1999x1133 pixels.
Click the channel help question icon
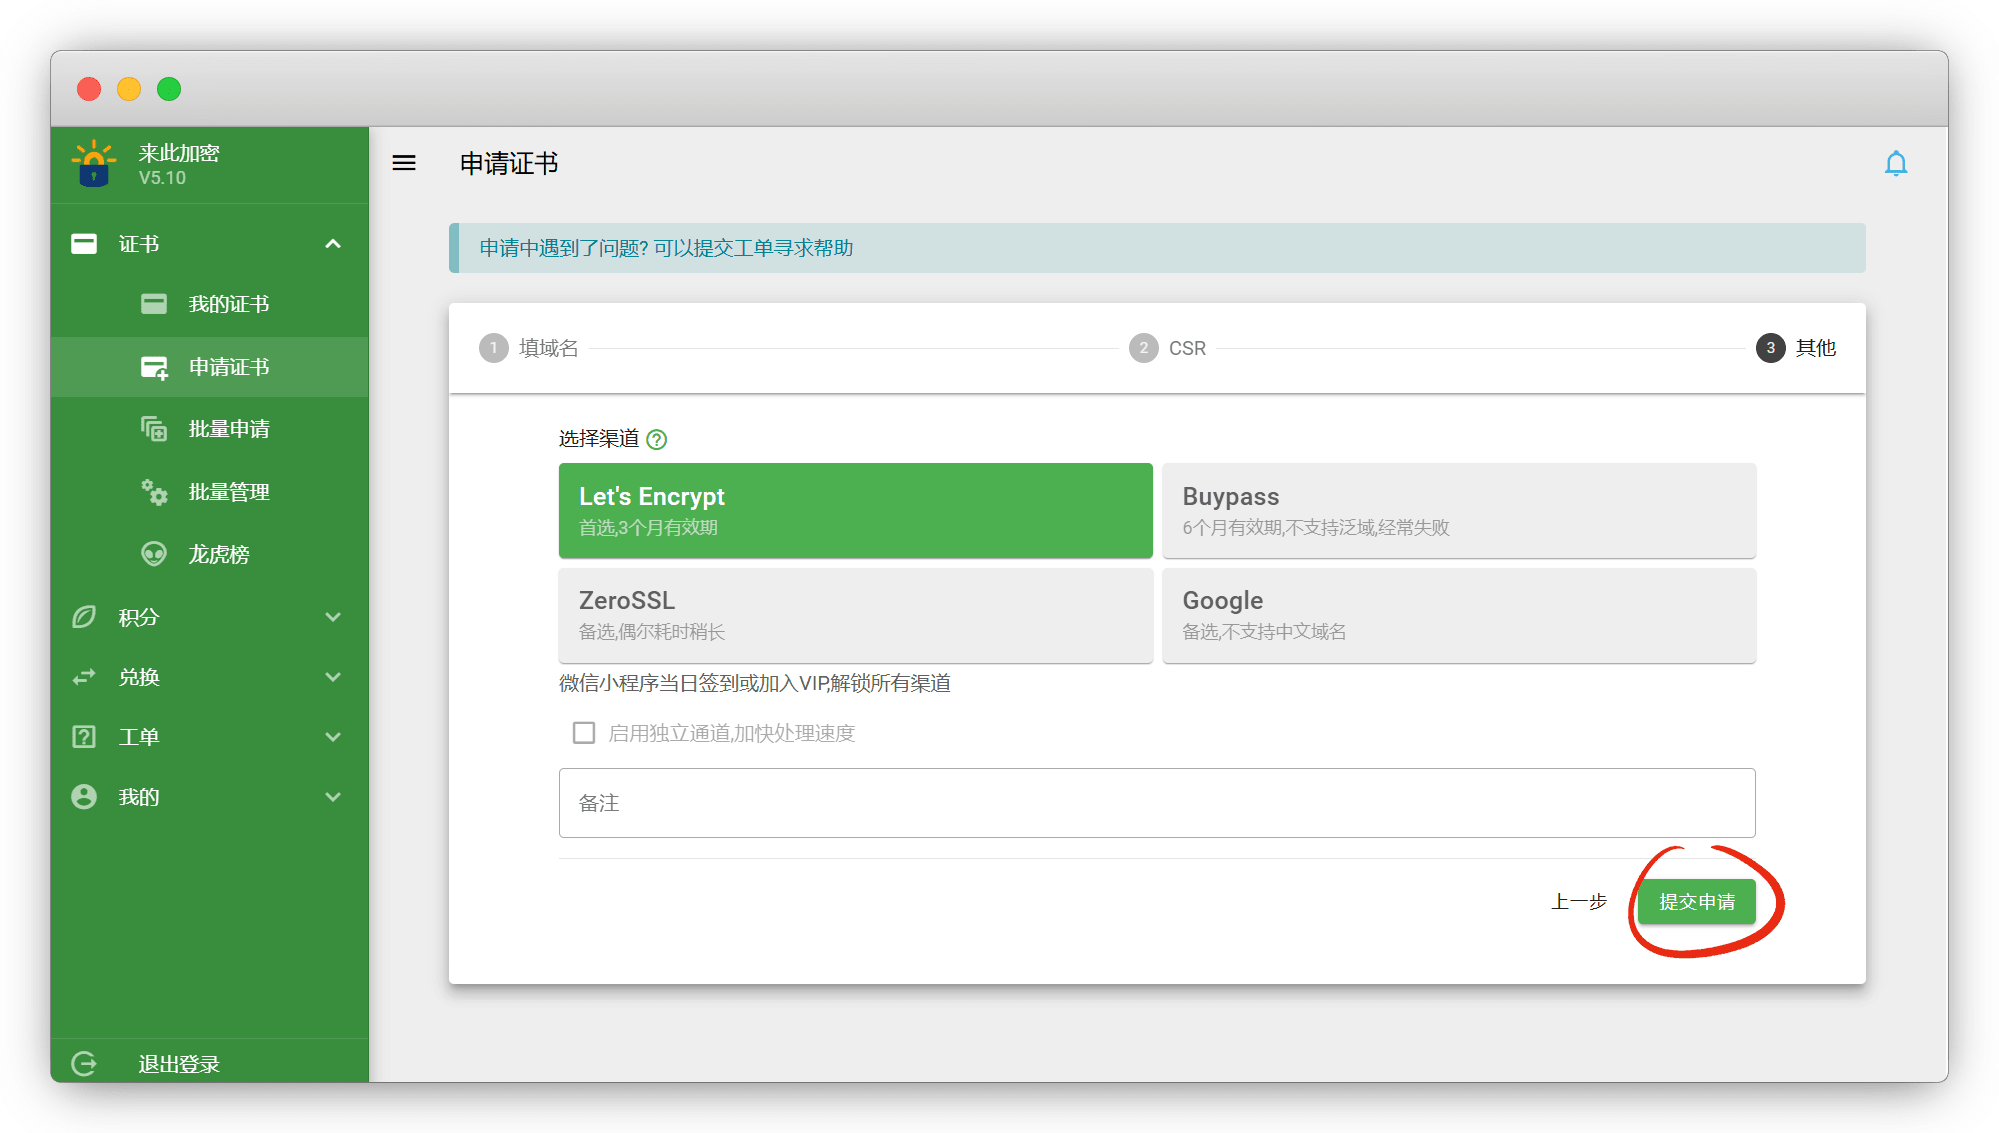(x=657, y=439)
